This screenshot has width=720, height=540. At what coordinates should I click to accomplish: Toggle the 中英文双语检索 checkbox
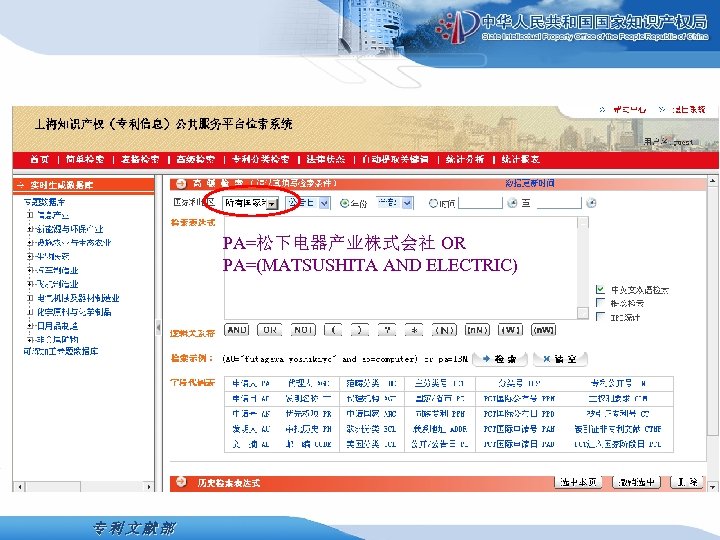[600, 289]
